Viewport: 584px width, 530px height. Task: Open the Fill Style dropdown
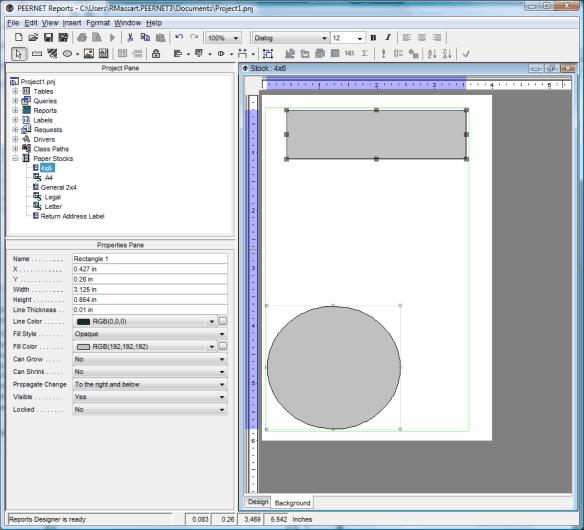(222, 334)
